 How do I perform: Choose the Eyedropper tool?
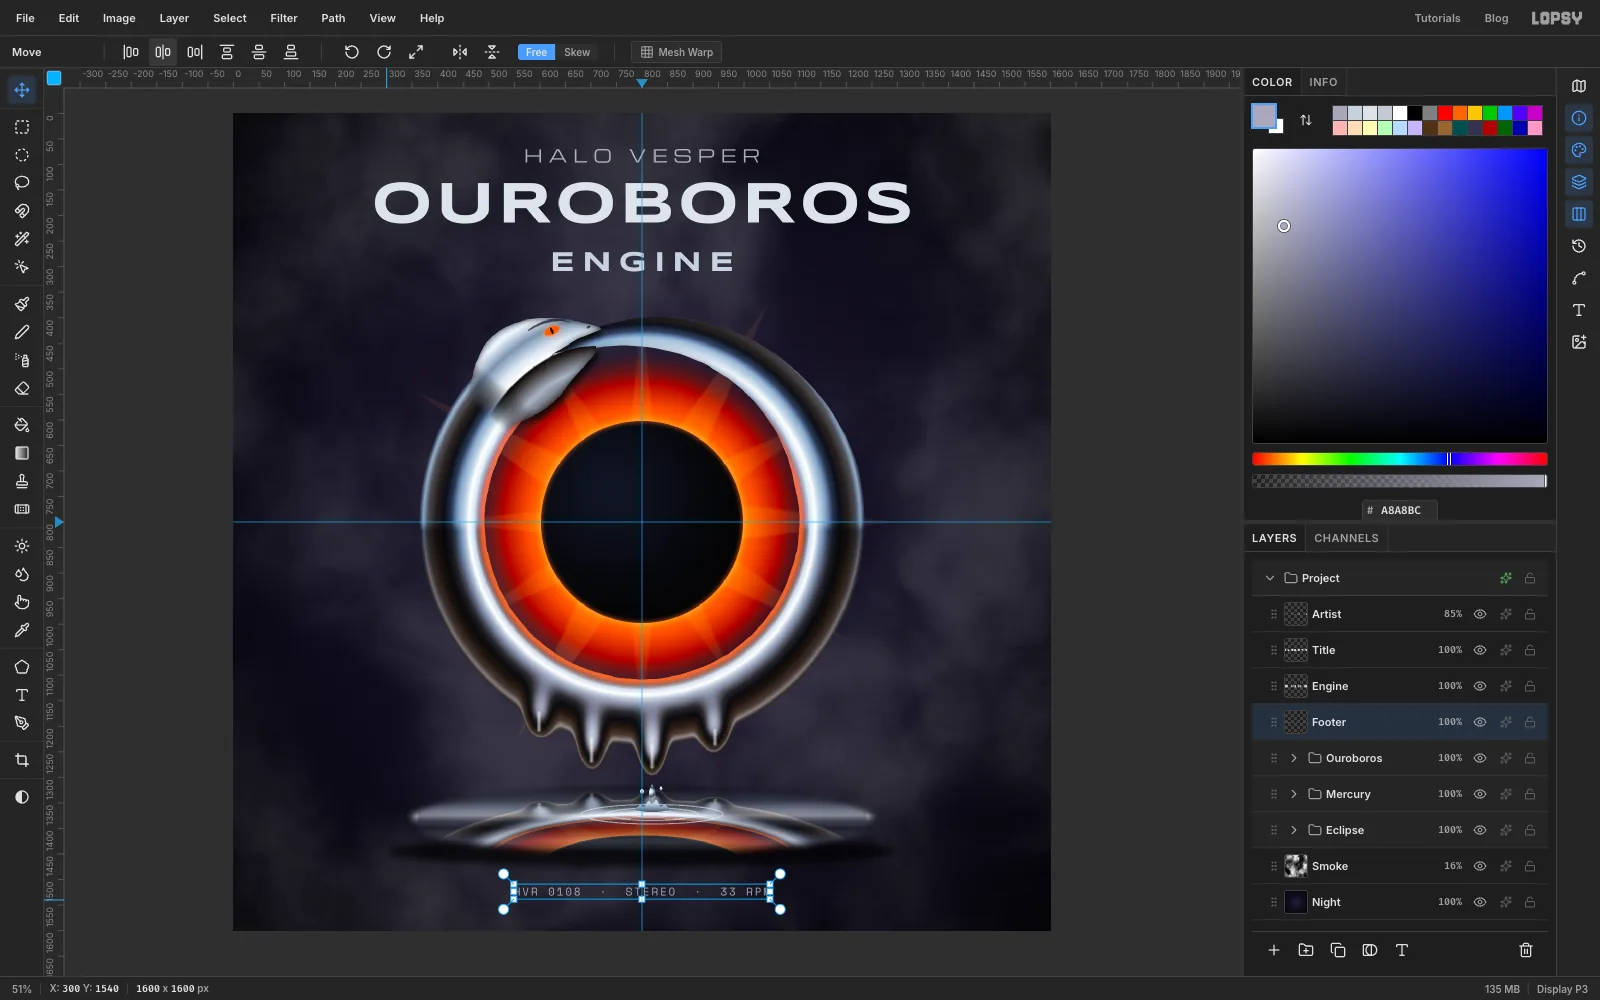coord(22,630)
